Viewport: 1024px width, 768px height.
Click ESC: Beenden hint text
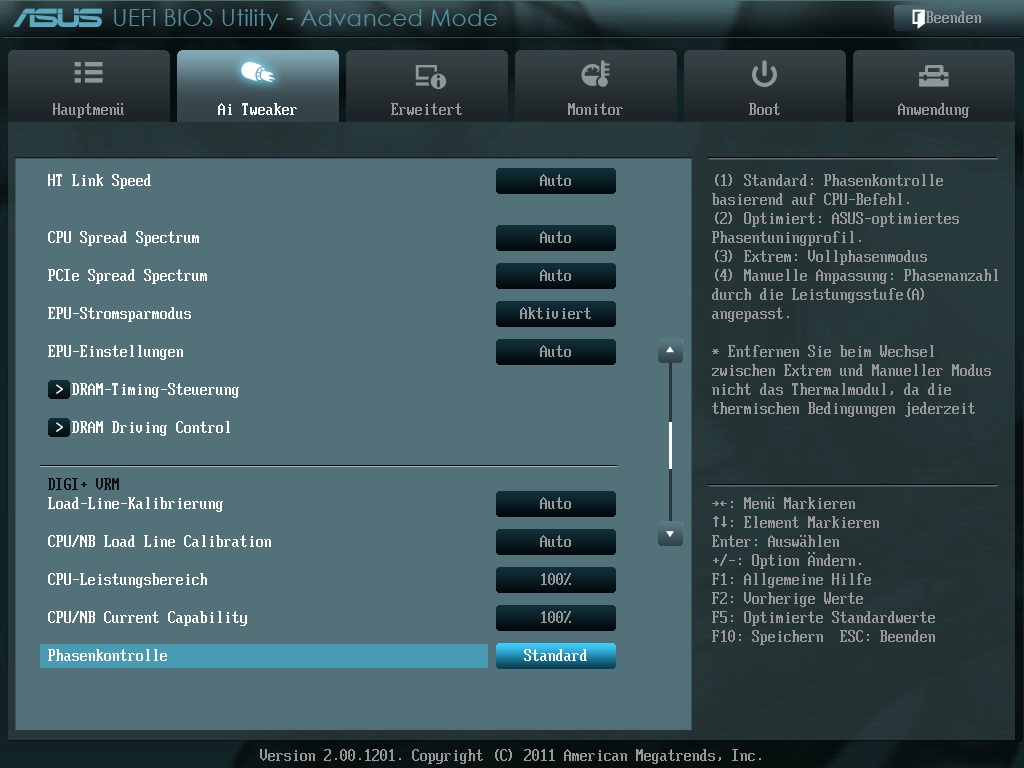point(888,637)
